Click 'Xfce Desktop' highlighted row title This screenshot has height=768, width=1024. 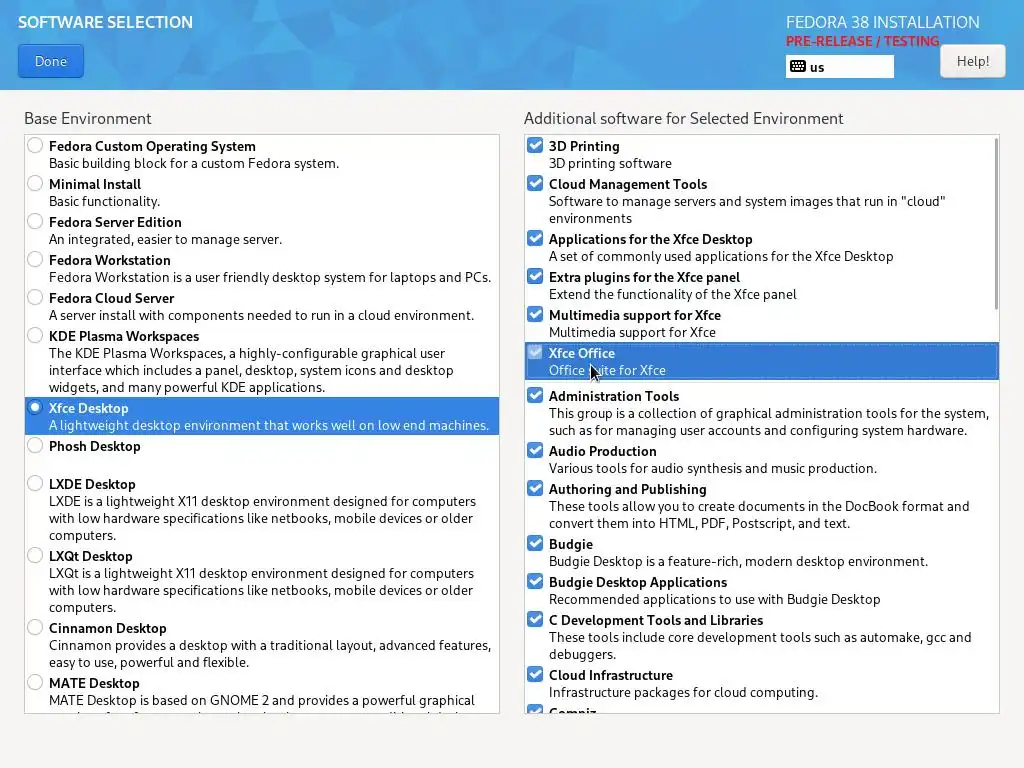[89, 408]
